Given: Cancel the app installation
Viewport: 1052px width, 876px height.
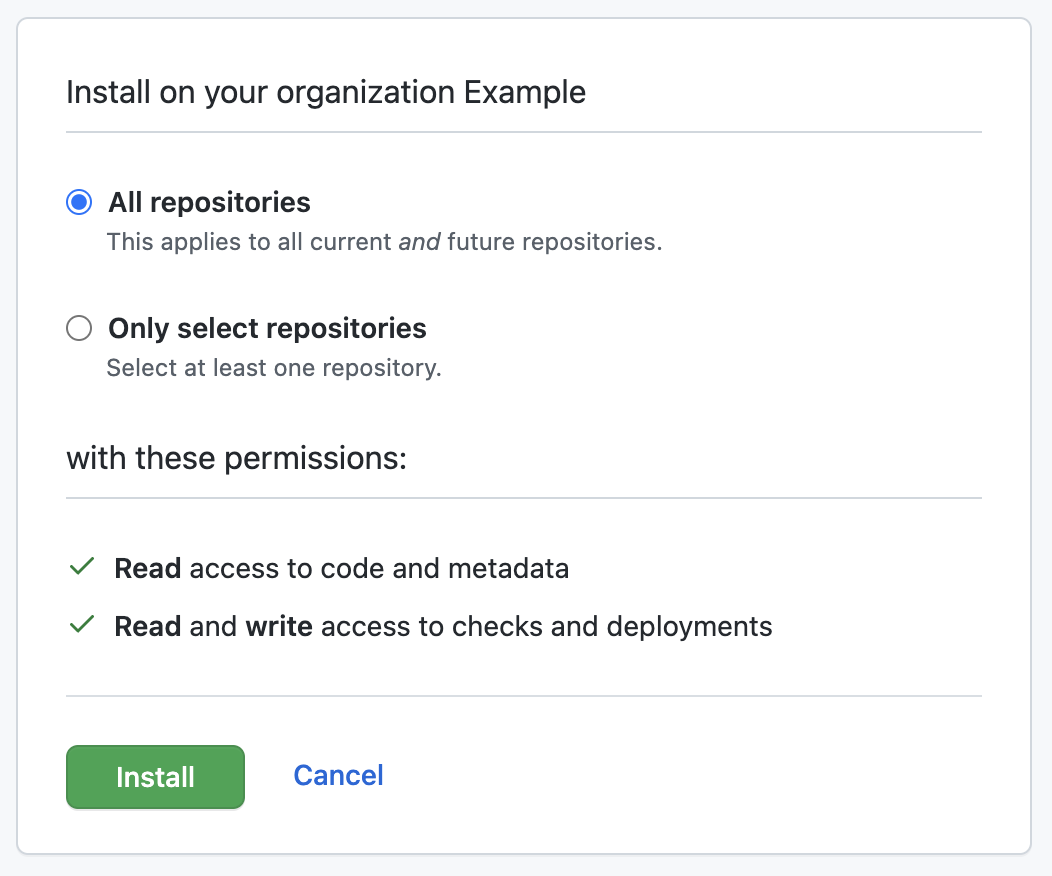Looking at the screenshot, I should coord(338,775).
